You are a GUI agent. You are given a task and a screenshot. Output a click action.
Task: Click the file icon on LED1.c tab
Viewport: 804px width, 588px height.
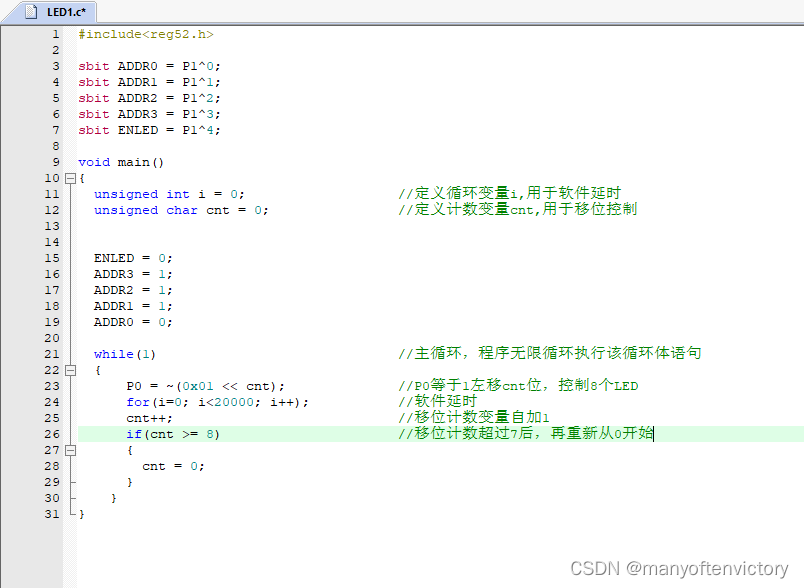pos(31,11)
